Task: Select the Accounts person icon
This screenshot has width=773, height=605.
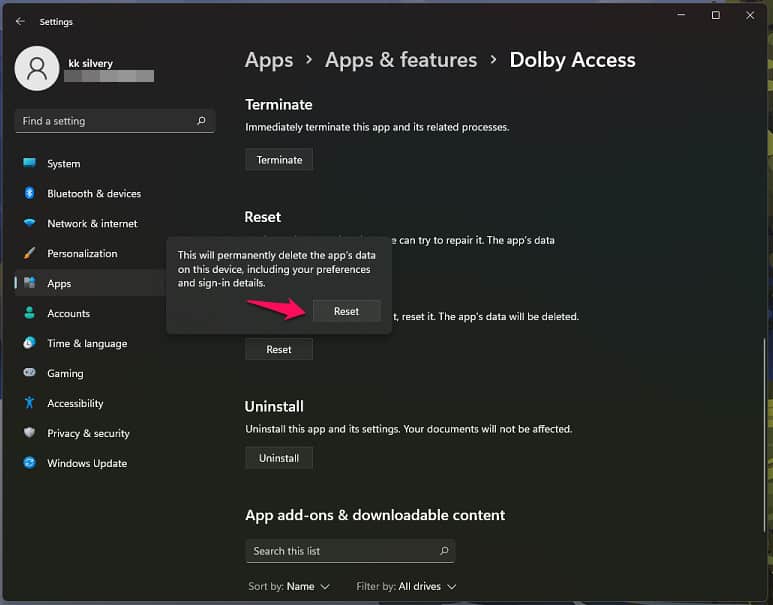Action: coord(30,313)
